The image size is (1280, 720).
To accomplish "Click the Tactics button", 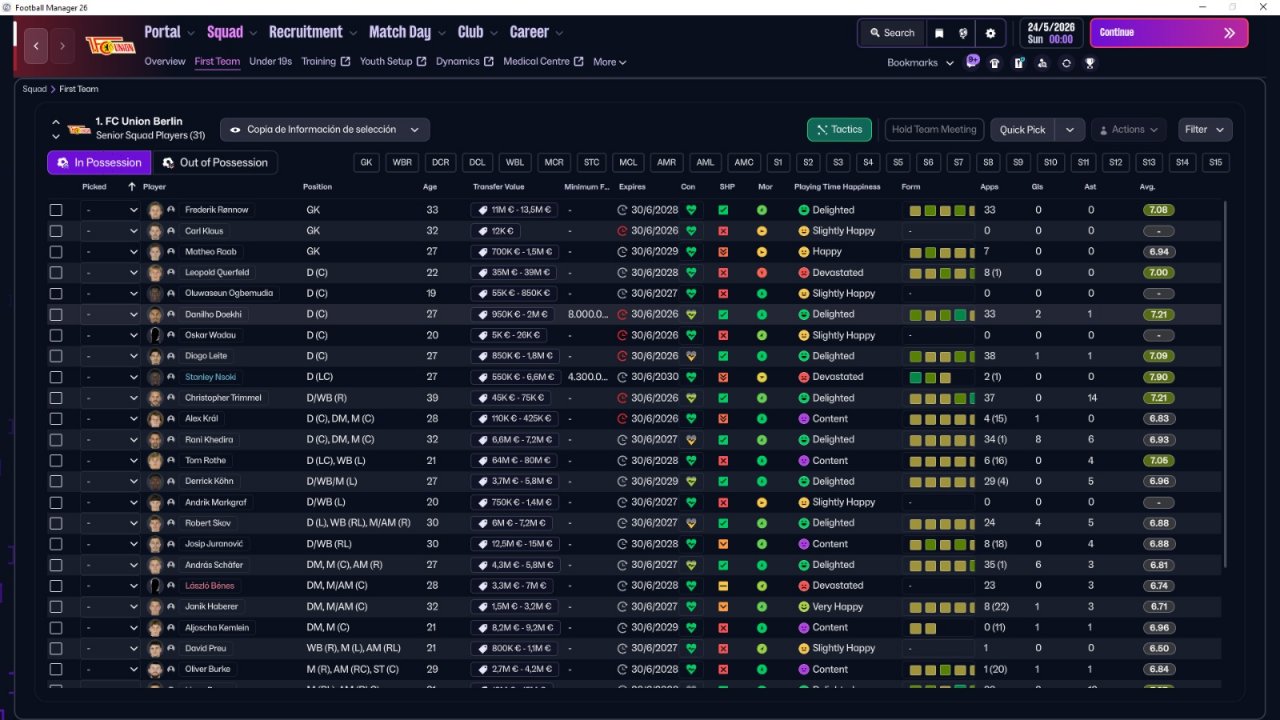I will click(x=839, y=129).
